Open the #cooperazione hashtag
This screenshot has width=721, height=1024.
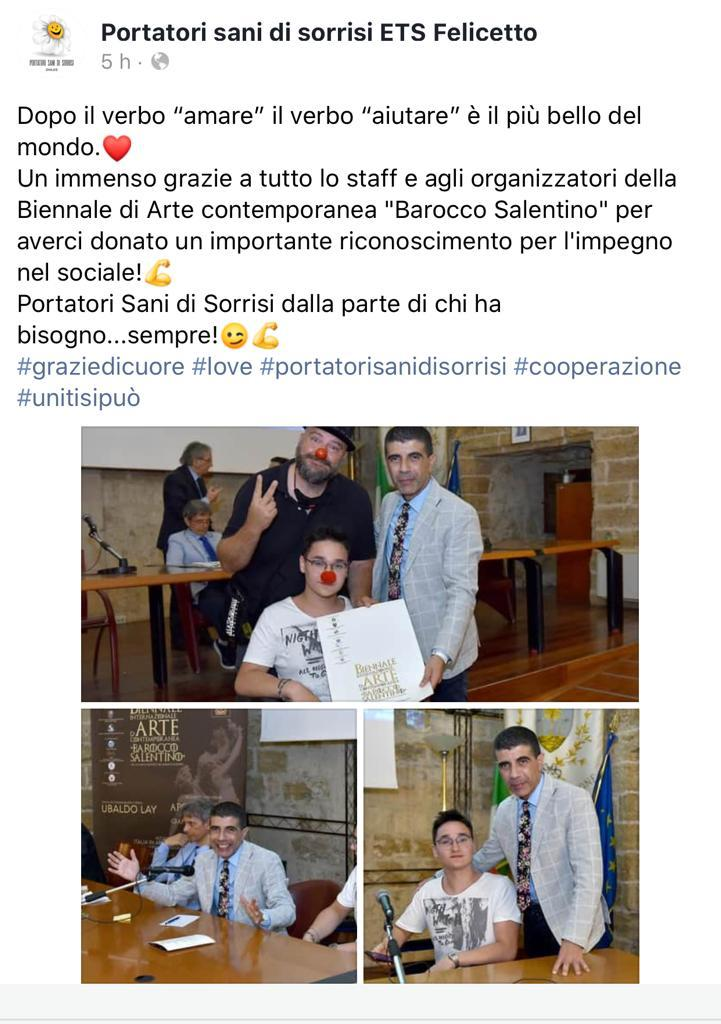(x=597, y=366)
